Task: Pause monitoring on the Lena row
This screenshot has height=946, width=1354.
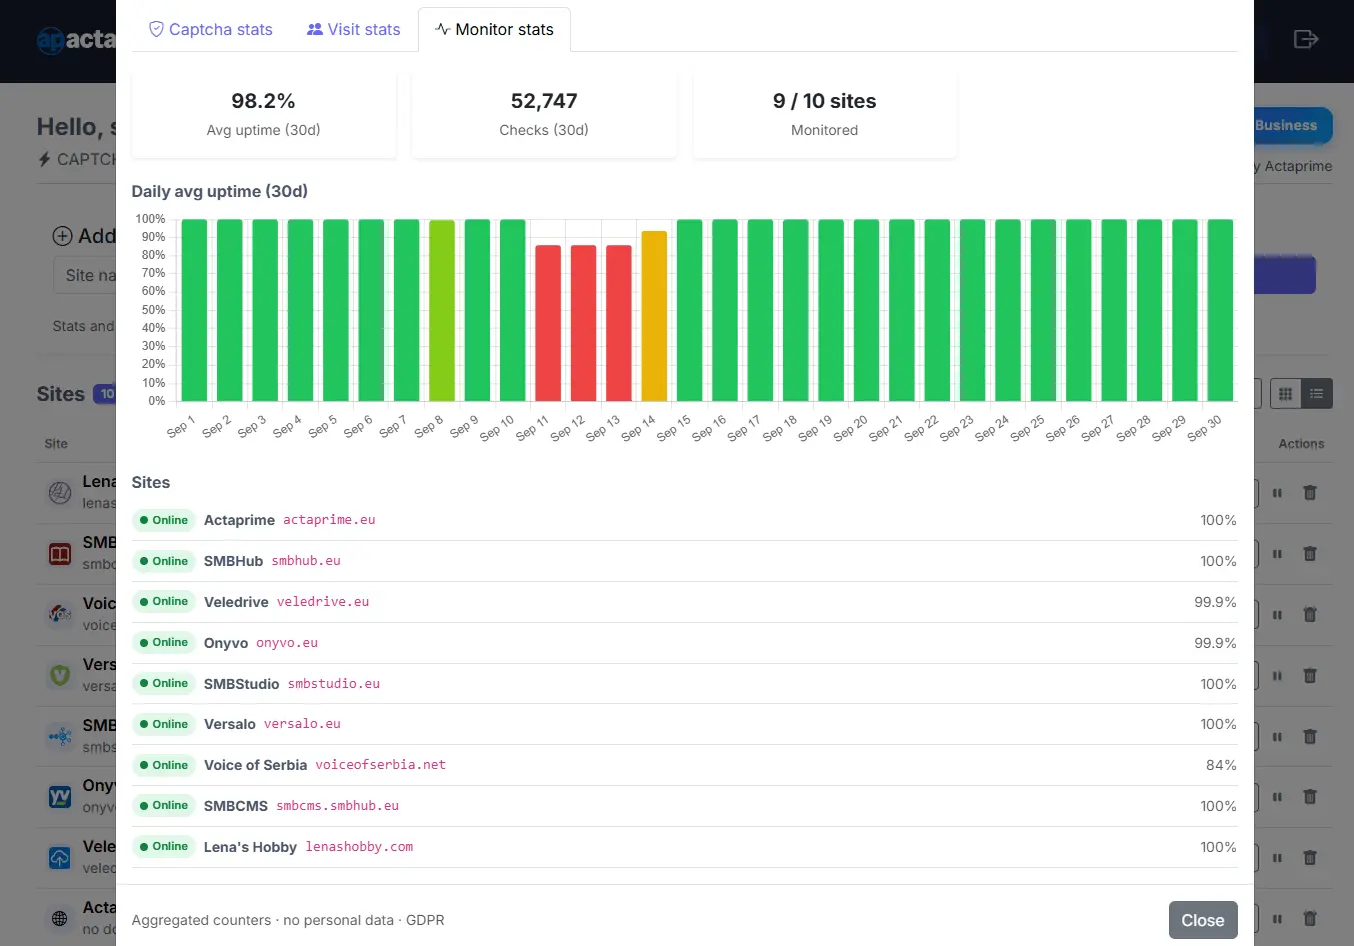Action: [x=1277, y=493]
